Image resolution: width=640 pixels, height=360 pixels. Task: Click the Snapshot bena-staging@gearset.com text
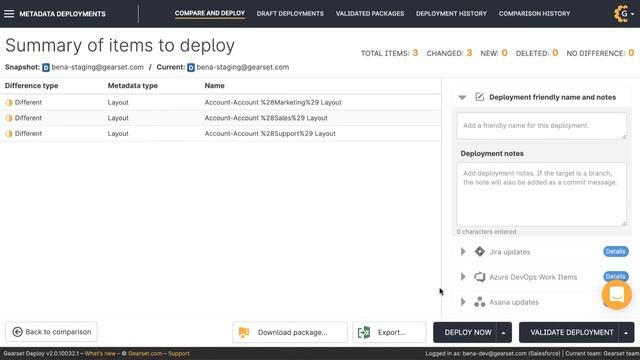(x=98, y=67)
